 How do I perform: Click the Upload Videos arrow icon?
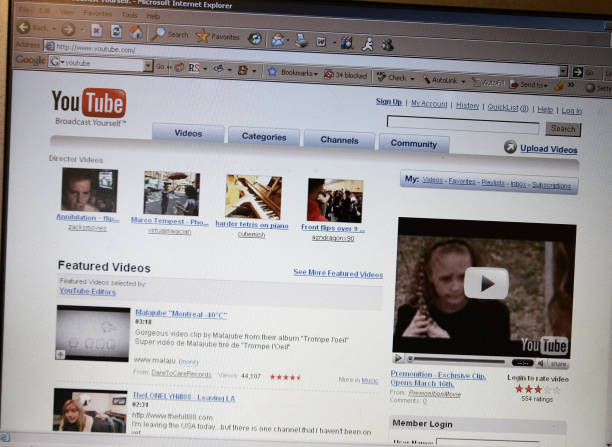pyautogui.click(x=510, y=148)
